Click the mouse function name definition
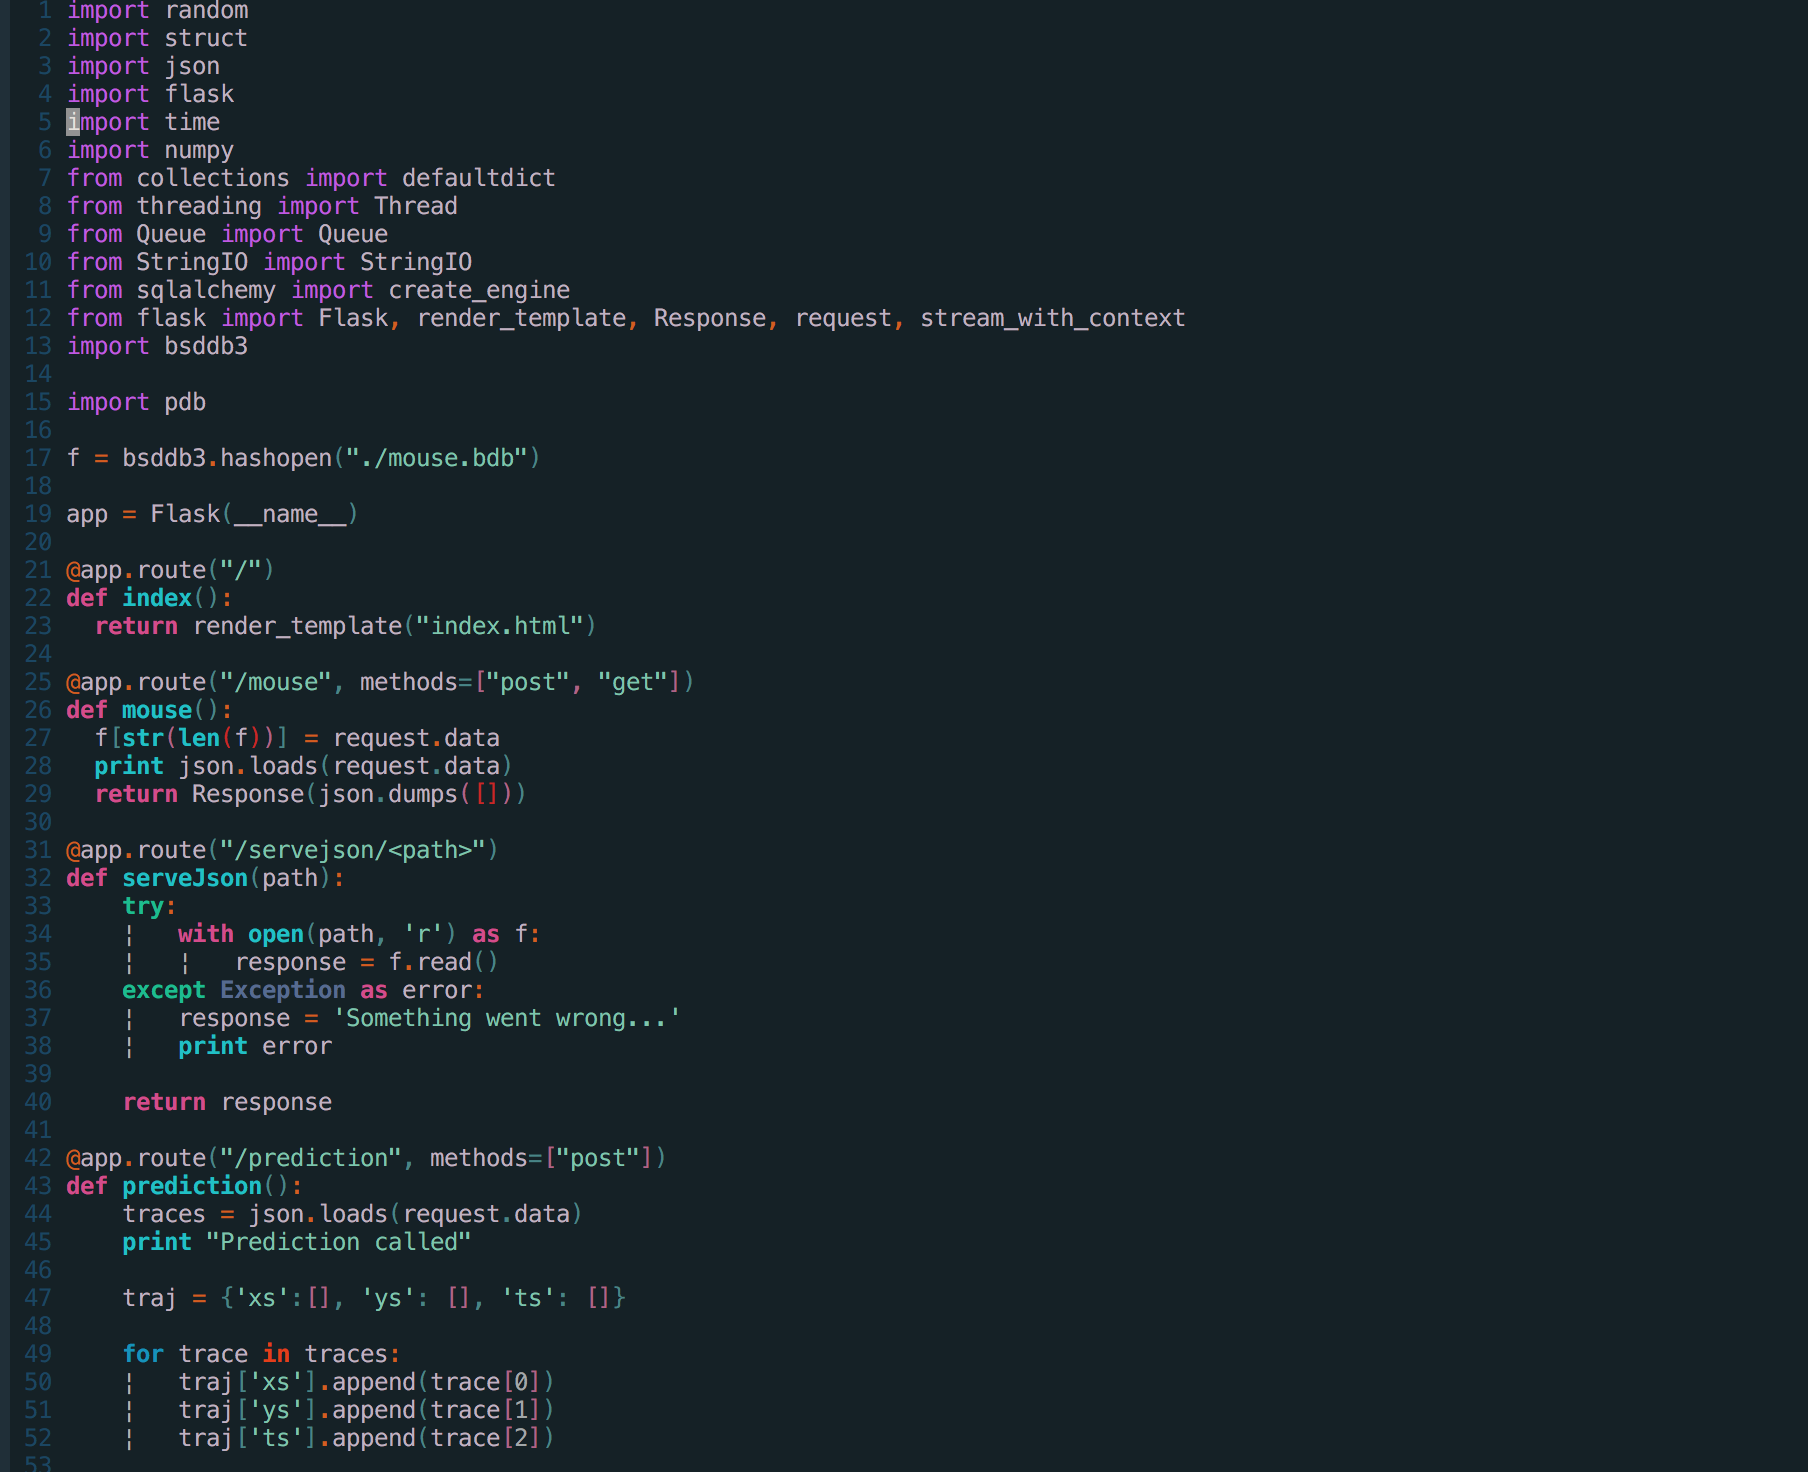The height and width of the screenshot is (1472, 1808). 157,710
